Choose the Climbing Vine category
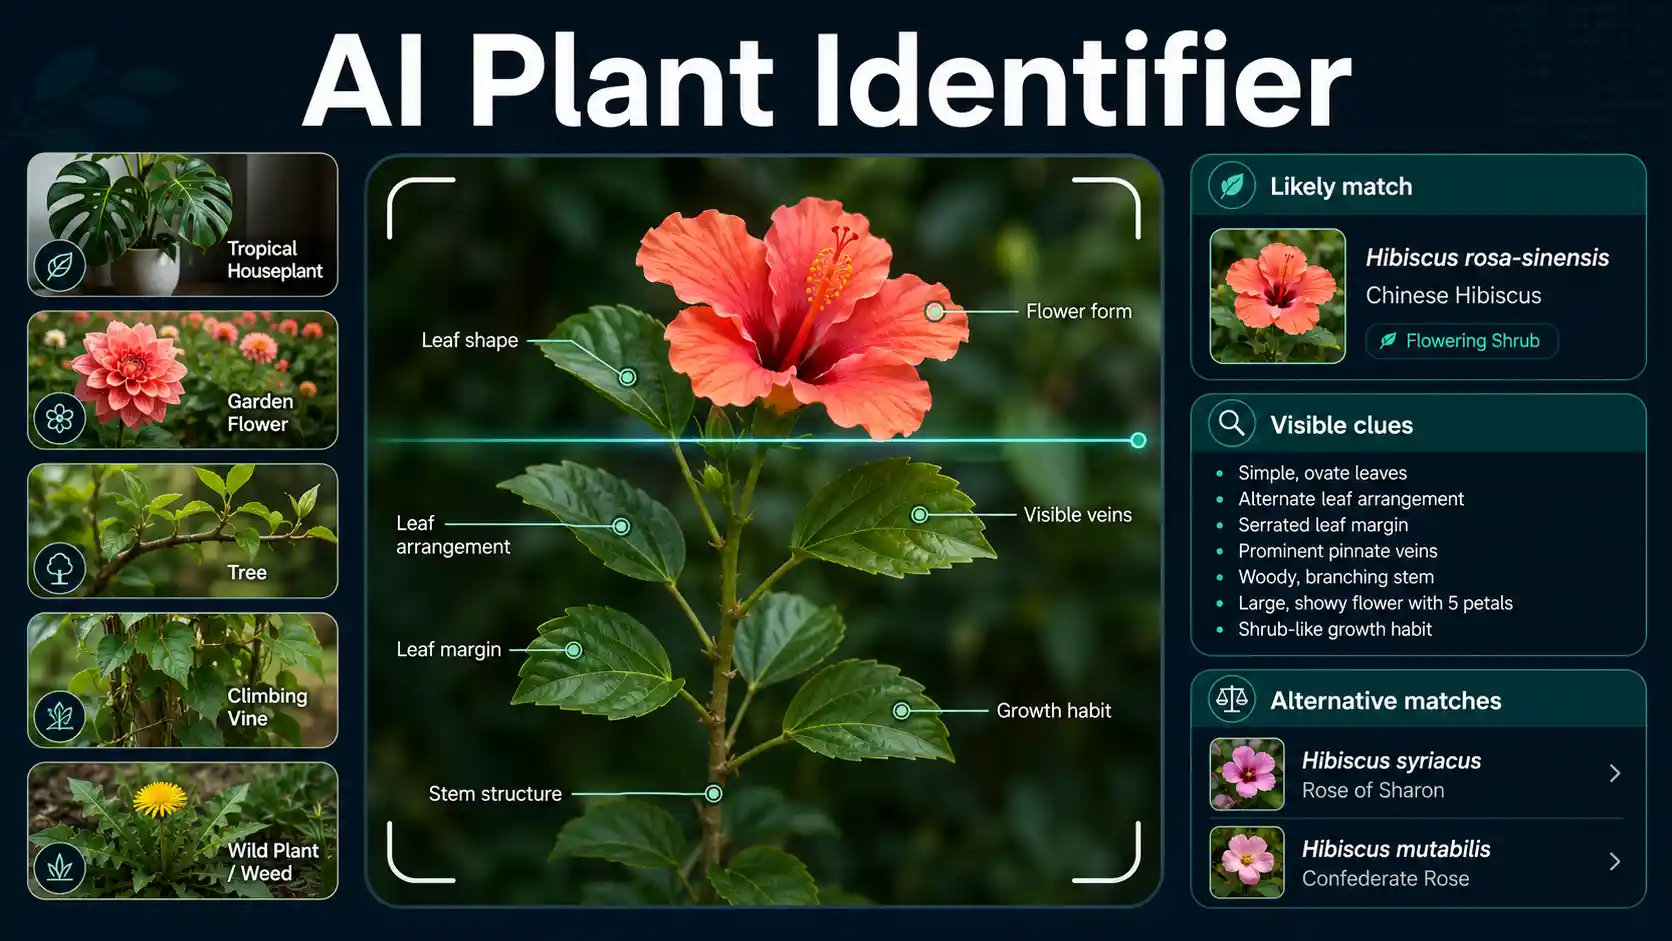 coord(182,680)
